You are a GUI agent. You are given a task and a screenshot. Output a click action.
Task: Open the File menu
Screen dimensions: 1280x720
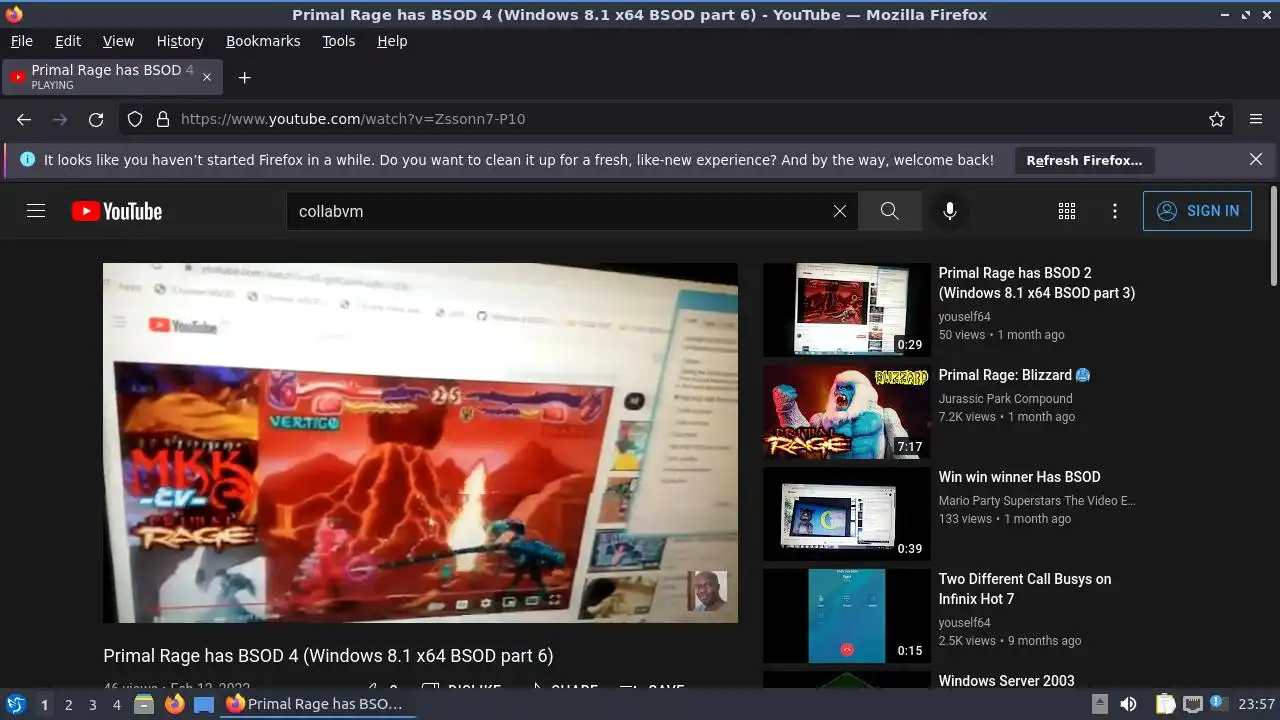coord(21,41)
